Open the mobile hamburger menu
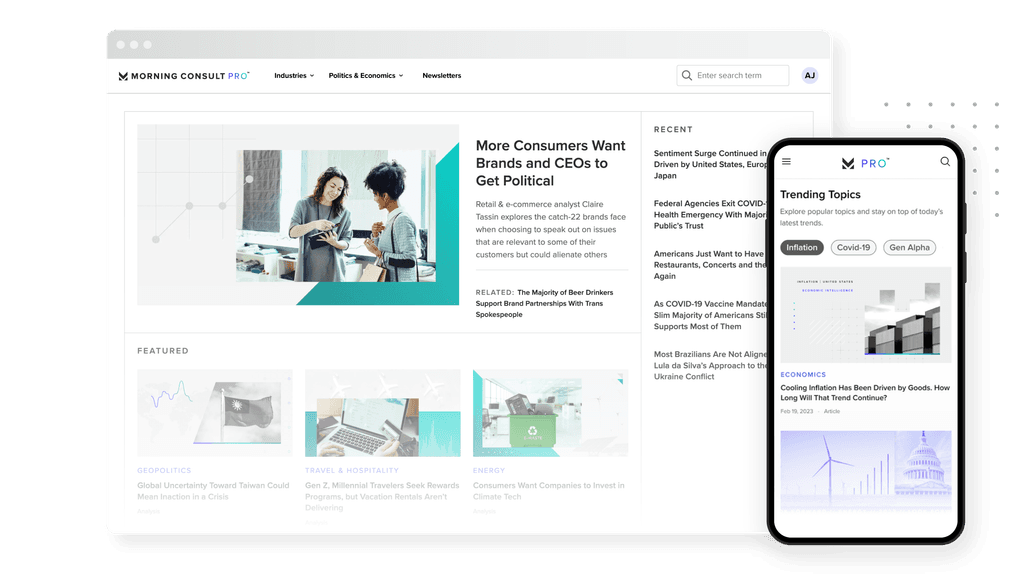 [x=786, y=162]
